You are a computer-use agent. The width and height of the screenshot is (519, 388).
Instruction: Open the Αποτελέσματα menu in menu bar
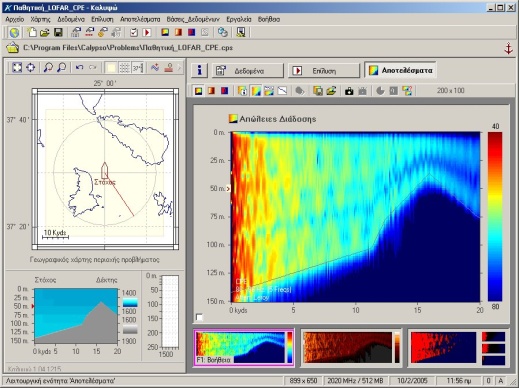(140, 19)
